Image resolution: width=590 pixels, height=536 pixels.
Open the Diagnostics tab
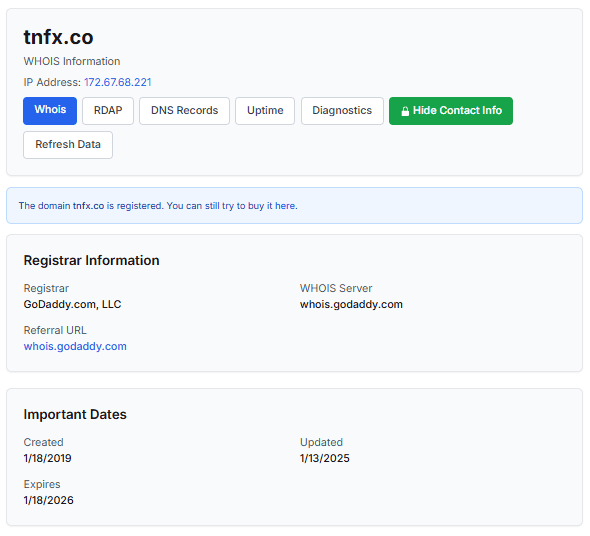[342, 111]
